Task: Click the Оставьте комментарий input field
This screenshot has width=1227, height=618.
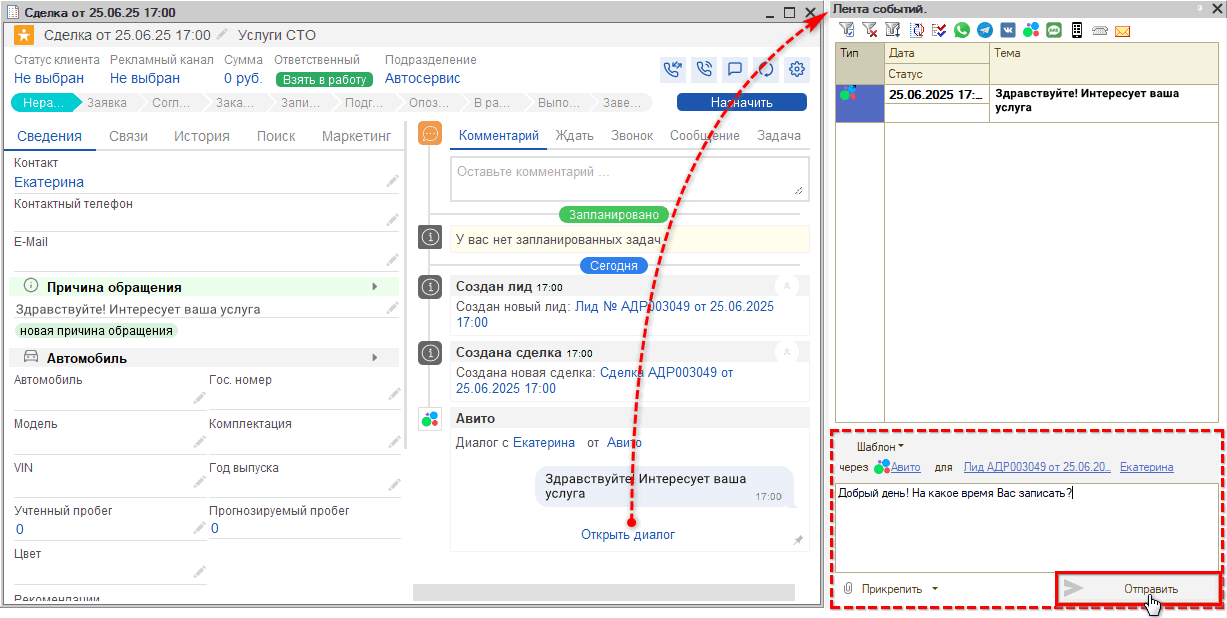Action: click(x=628, y=176)
